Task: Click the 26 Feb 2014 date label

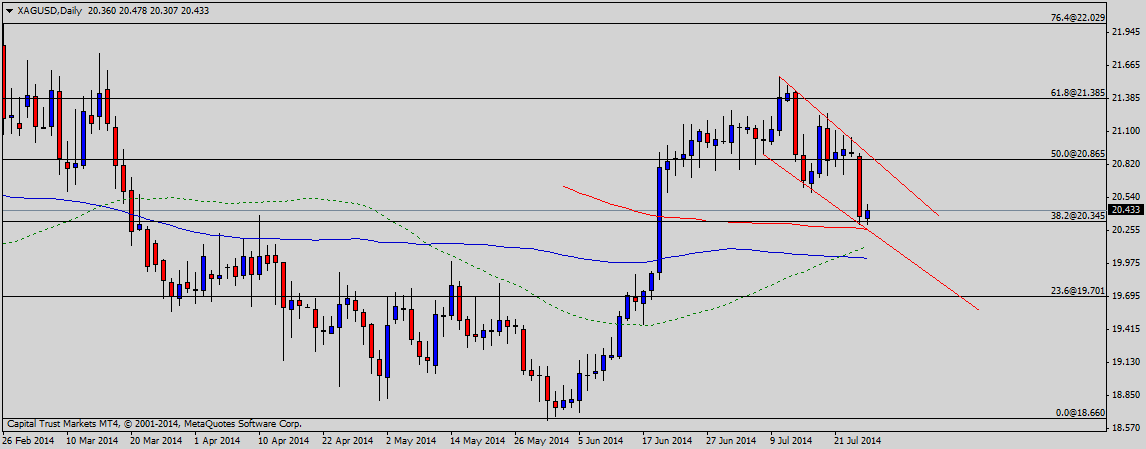Action: pos(30,440)
